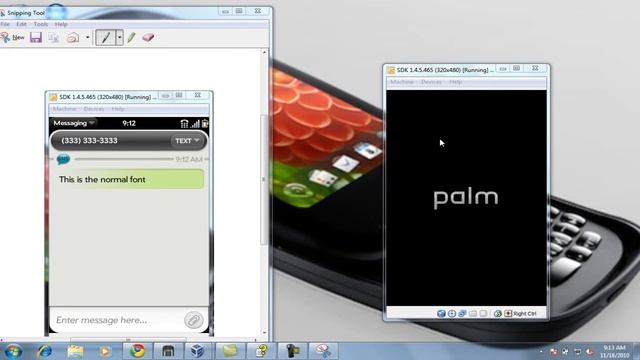Select the Eraser tool
The height and width of the screenshot is (360, 640).
[x=148, y=38]
